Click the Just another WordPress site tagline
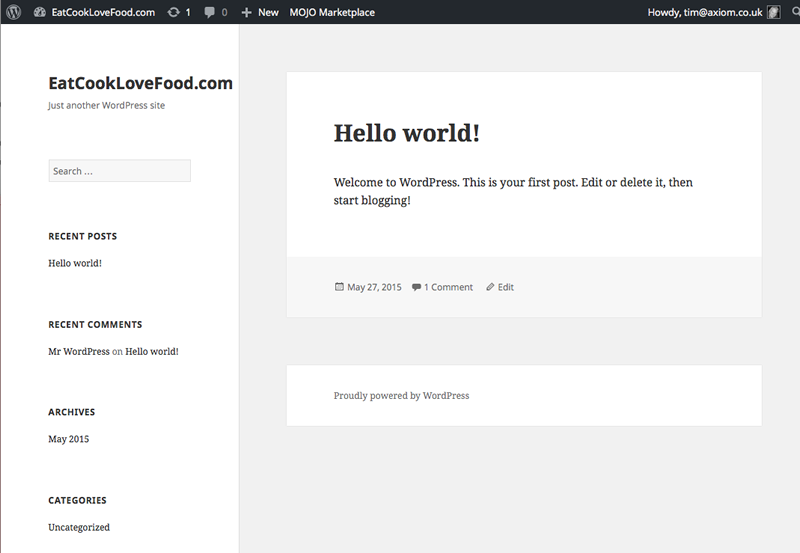 click(107, 106)
